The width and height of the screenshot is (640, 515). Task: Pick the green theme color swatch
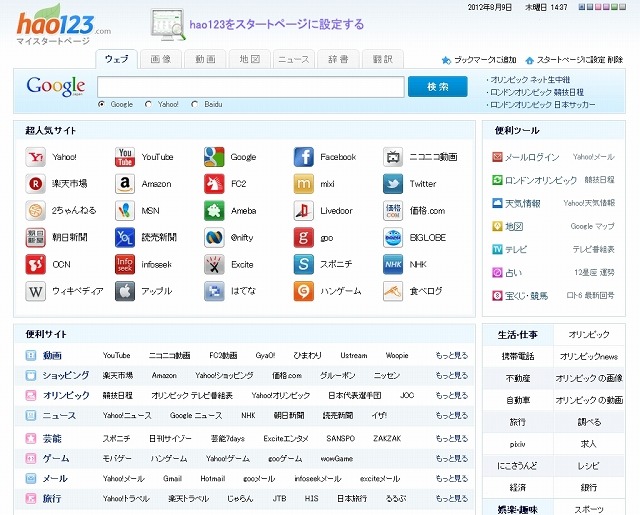[x=615, y=7]
